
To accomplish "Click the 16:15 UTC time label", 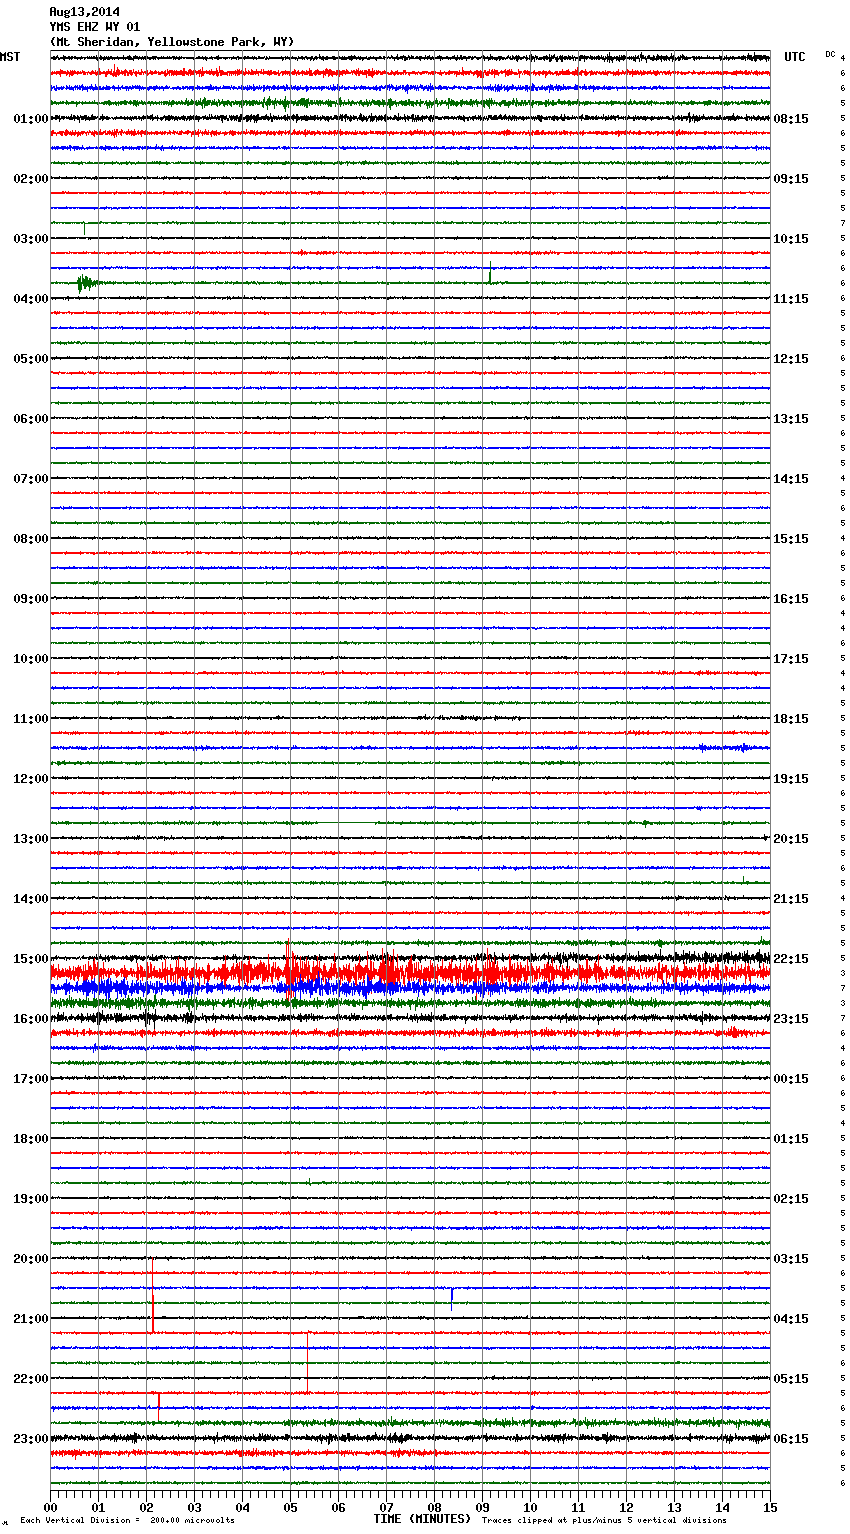I will [791, 599].
